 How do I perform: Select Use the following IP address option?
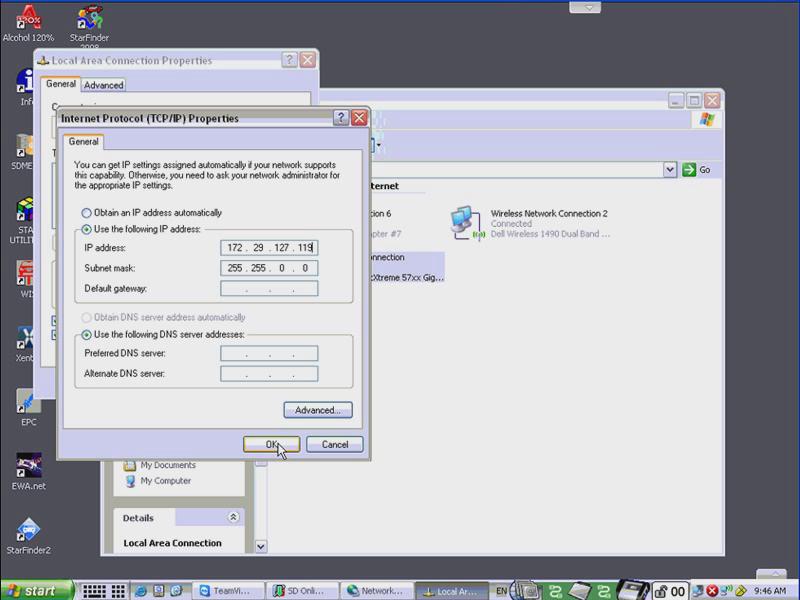86,229
